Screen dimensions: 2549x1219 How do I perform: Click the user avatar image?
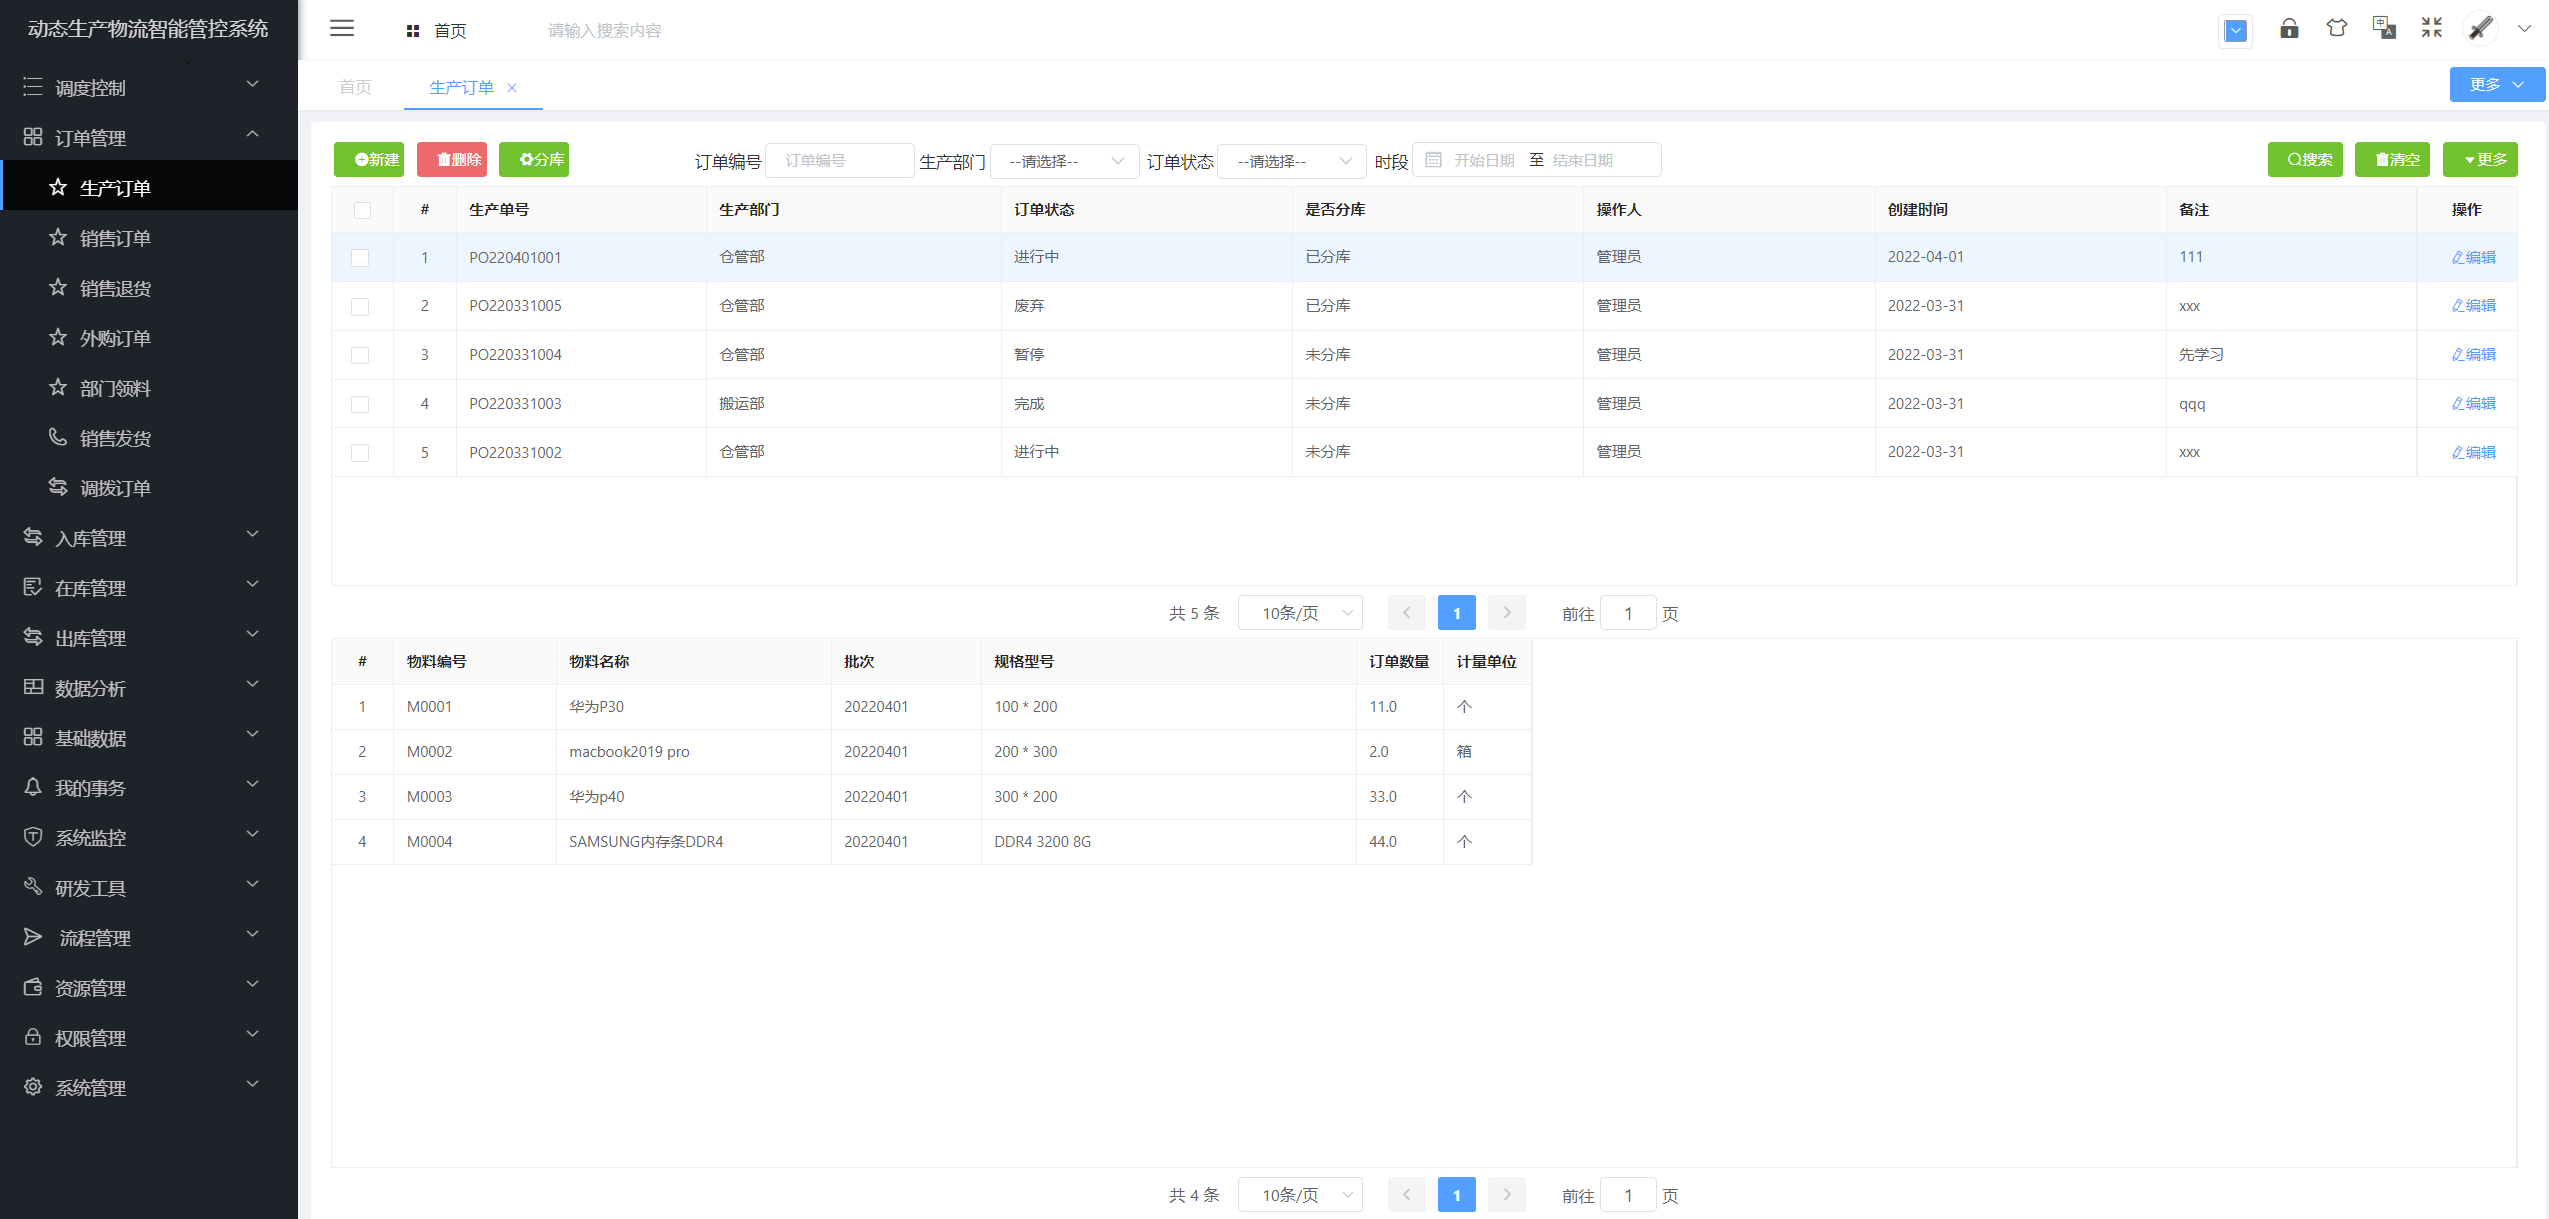tap(2480, 29)
